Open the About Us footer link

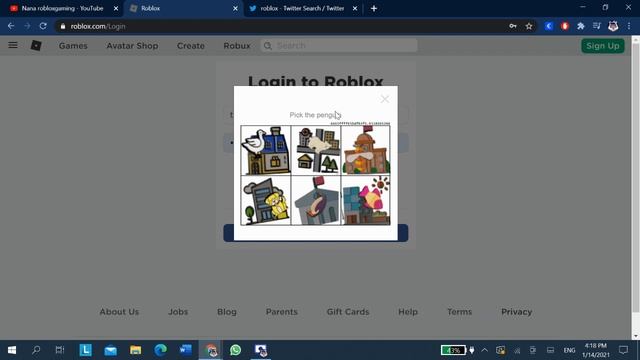(119, 312)
